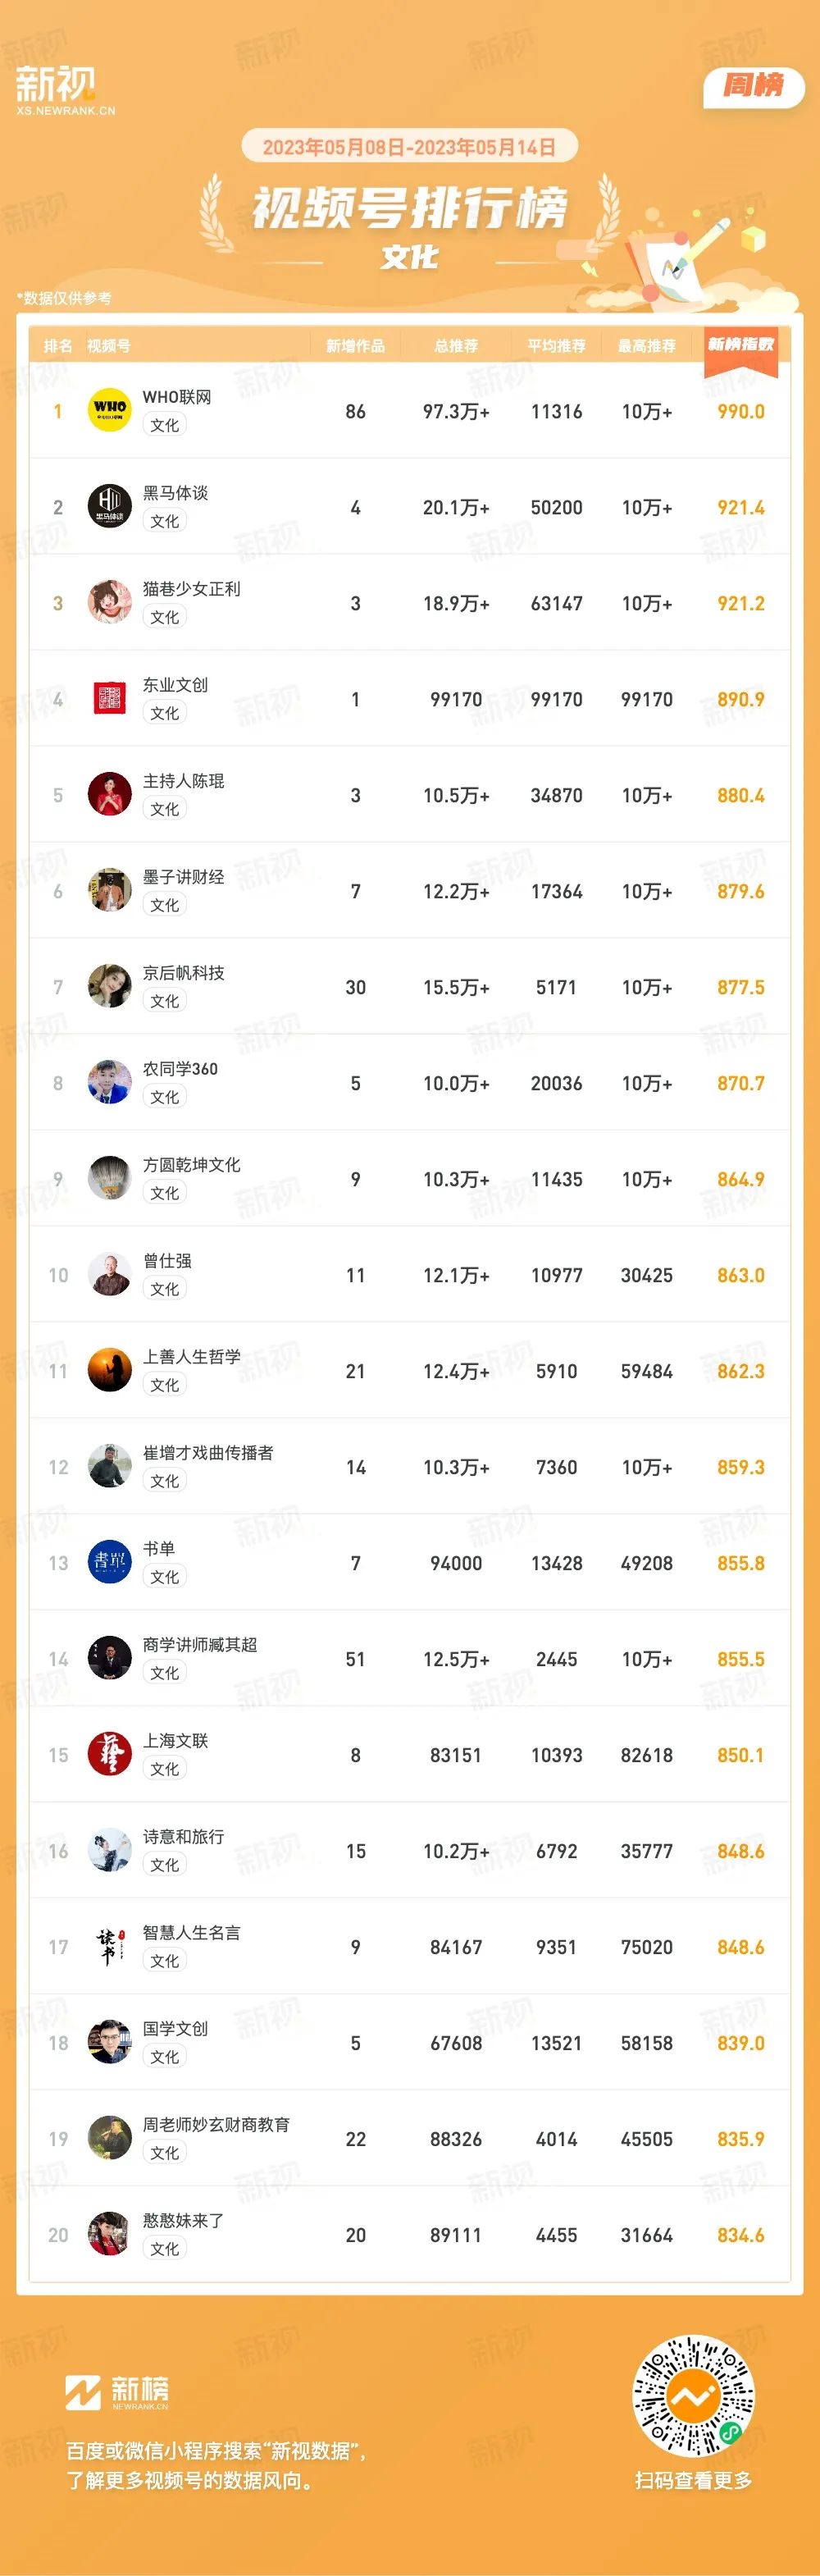Screen dimensions: 820x2576
Task: Click the 新视 logo at top left
Action: [65, 90]
